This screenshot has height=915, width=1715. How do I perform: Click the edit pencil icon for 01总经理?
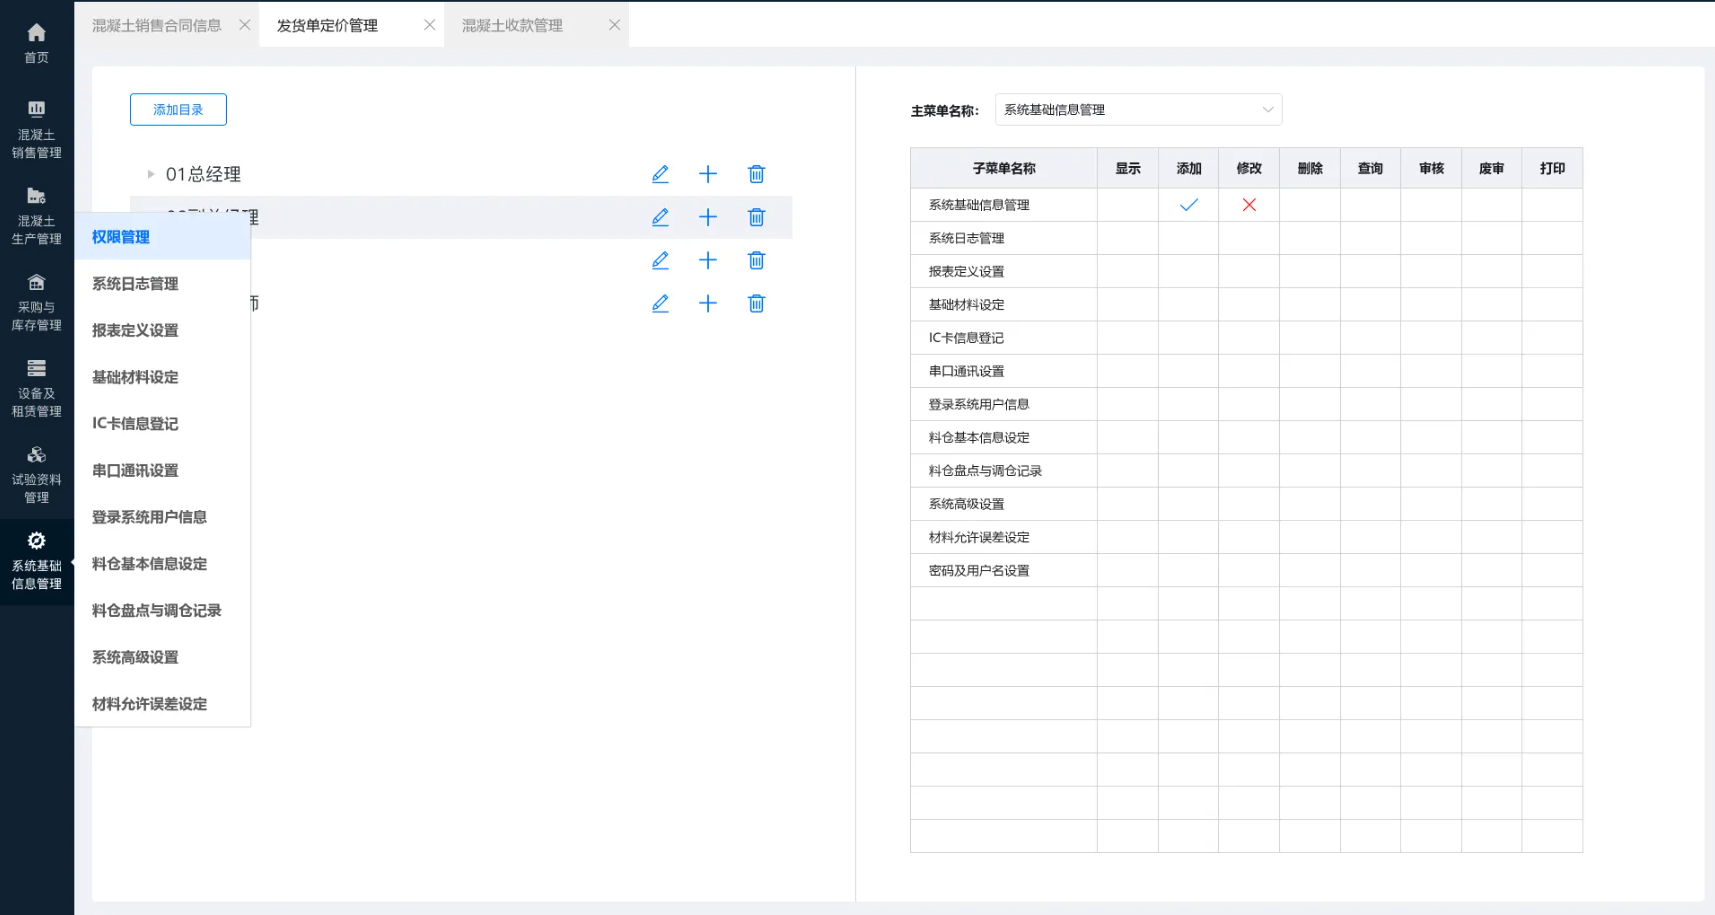coord(660,174)
